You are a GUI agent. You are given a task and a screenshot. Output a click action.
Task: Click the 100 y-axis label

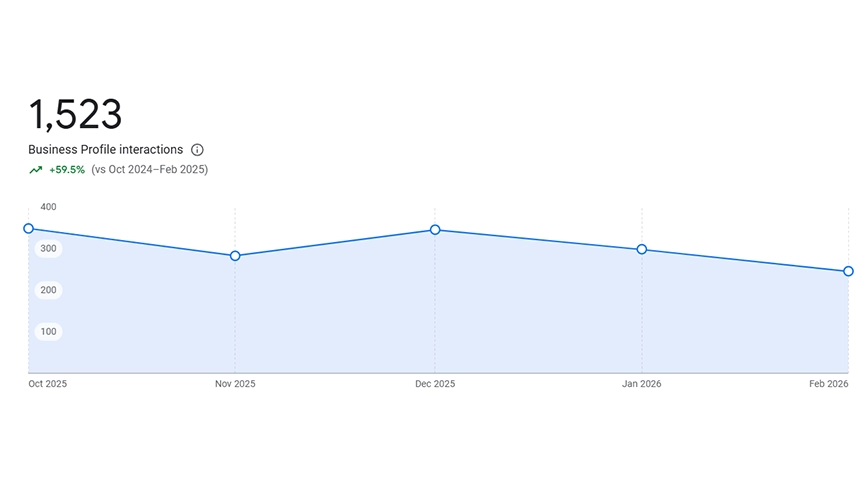point(48,331)
